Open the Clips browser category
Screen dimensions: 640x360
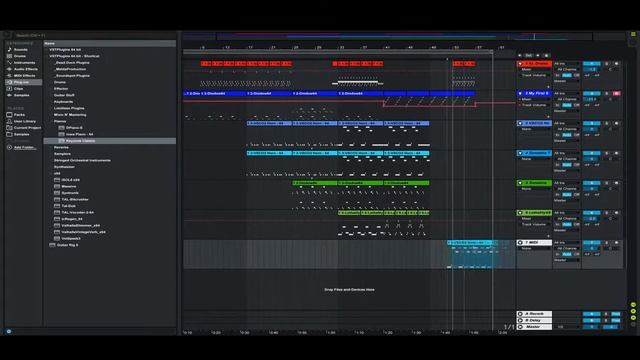pos(18,89)
